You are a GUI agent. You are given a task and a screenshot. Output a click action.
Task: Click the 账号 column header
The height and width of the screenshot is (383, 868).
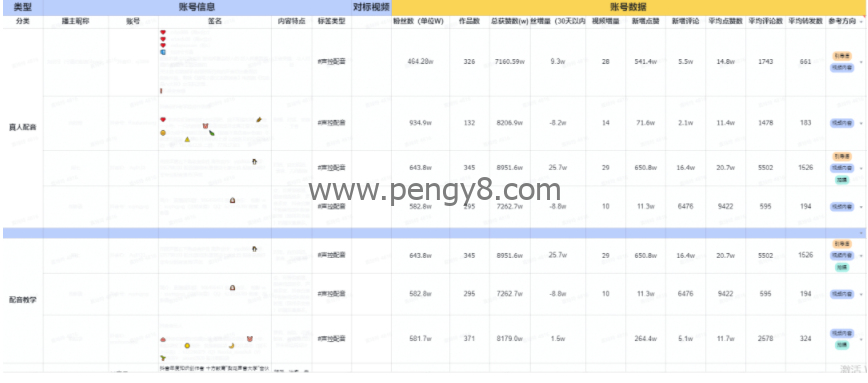133,22
